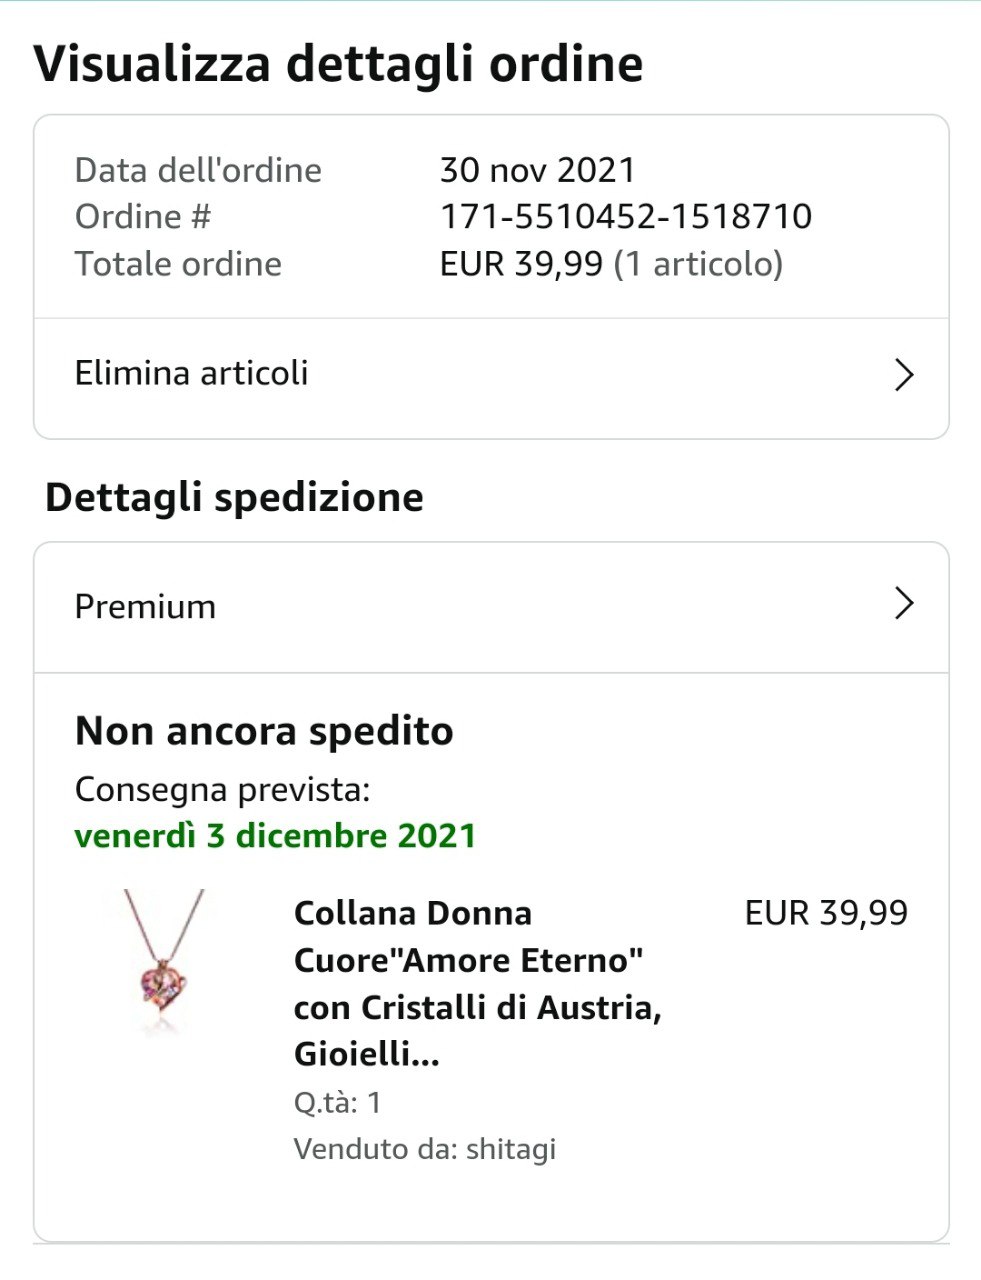The image size is (981, 1280).
Task: Expand the Elimina articoli chevron arrow
Action: coord(904,375)
